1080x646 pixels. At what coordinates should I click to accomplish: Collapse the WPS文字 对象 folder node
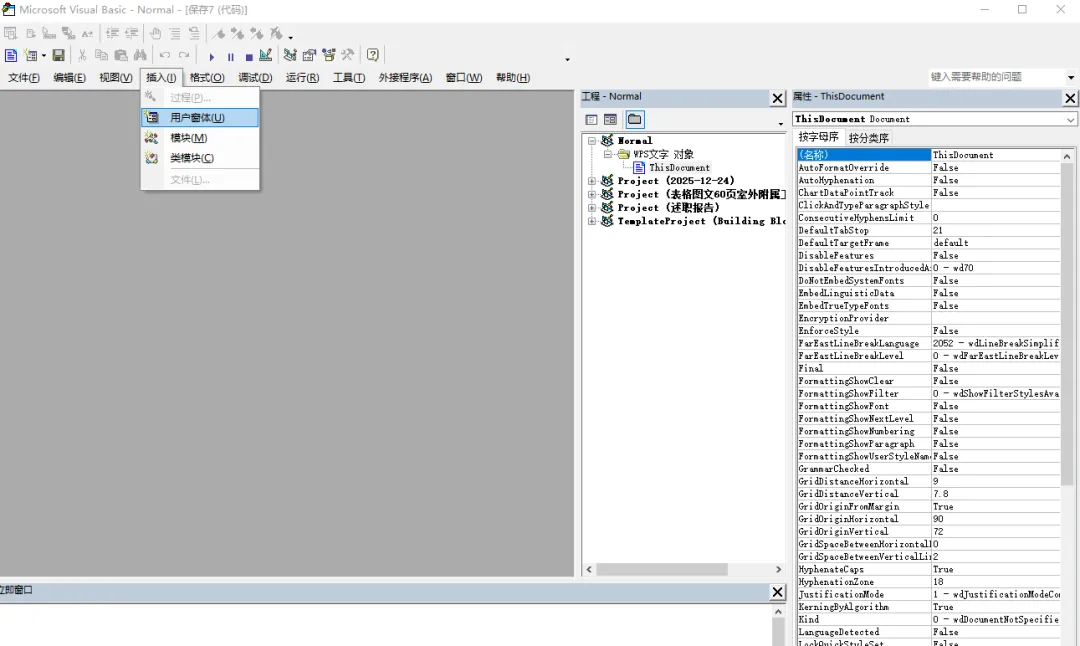(608, 154)
